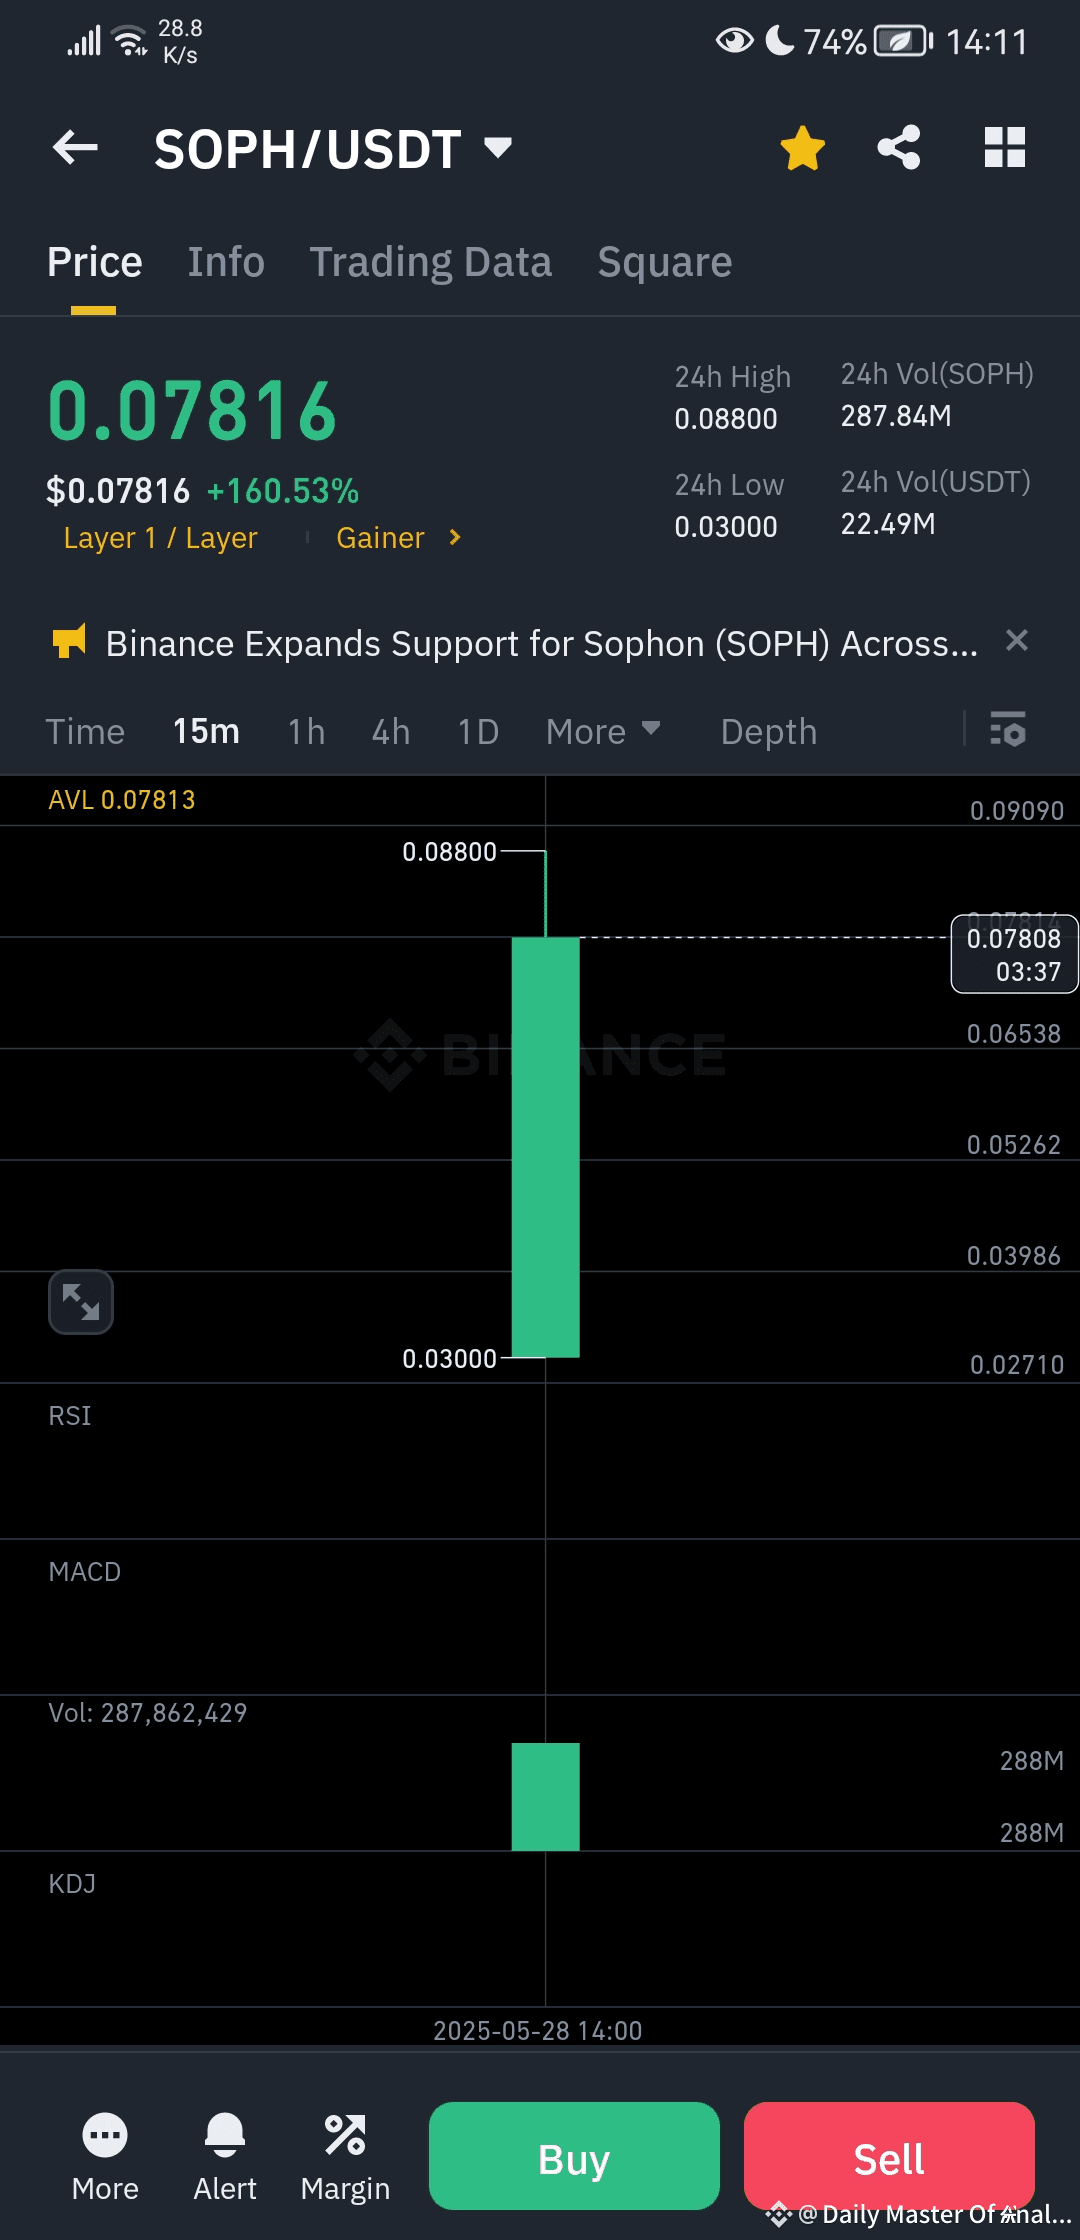Toggle the favorite star for SOPH/USDT
The image size is (1080, 2240).
click(x=802, y=148)
